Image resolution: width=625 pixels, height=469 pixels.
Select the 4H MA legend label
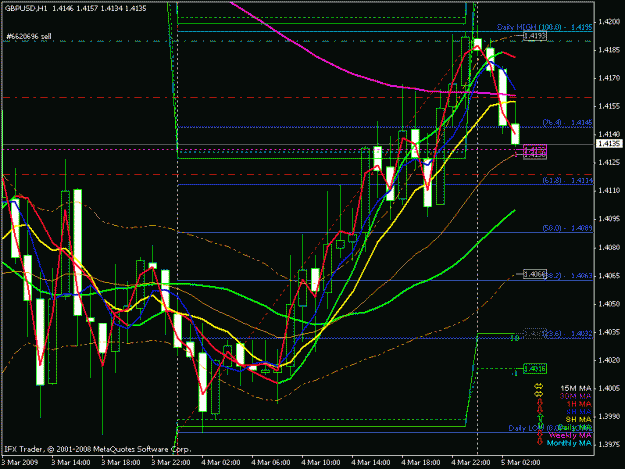click(579, 412)
